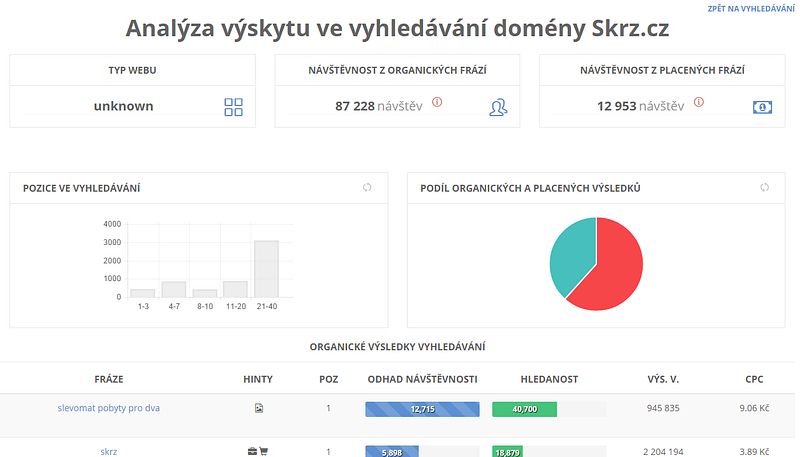Sort table by POZ column
The height and width of the screenshot is (457, 800).
[x=329, y=379]
